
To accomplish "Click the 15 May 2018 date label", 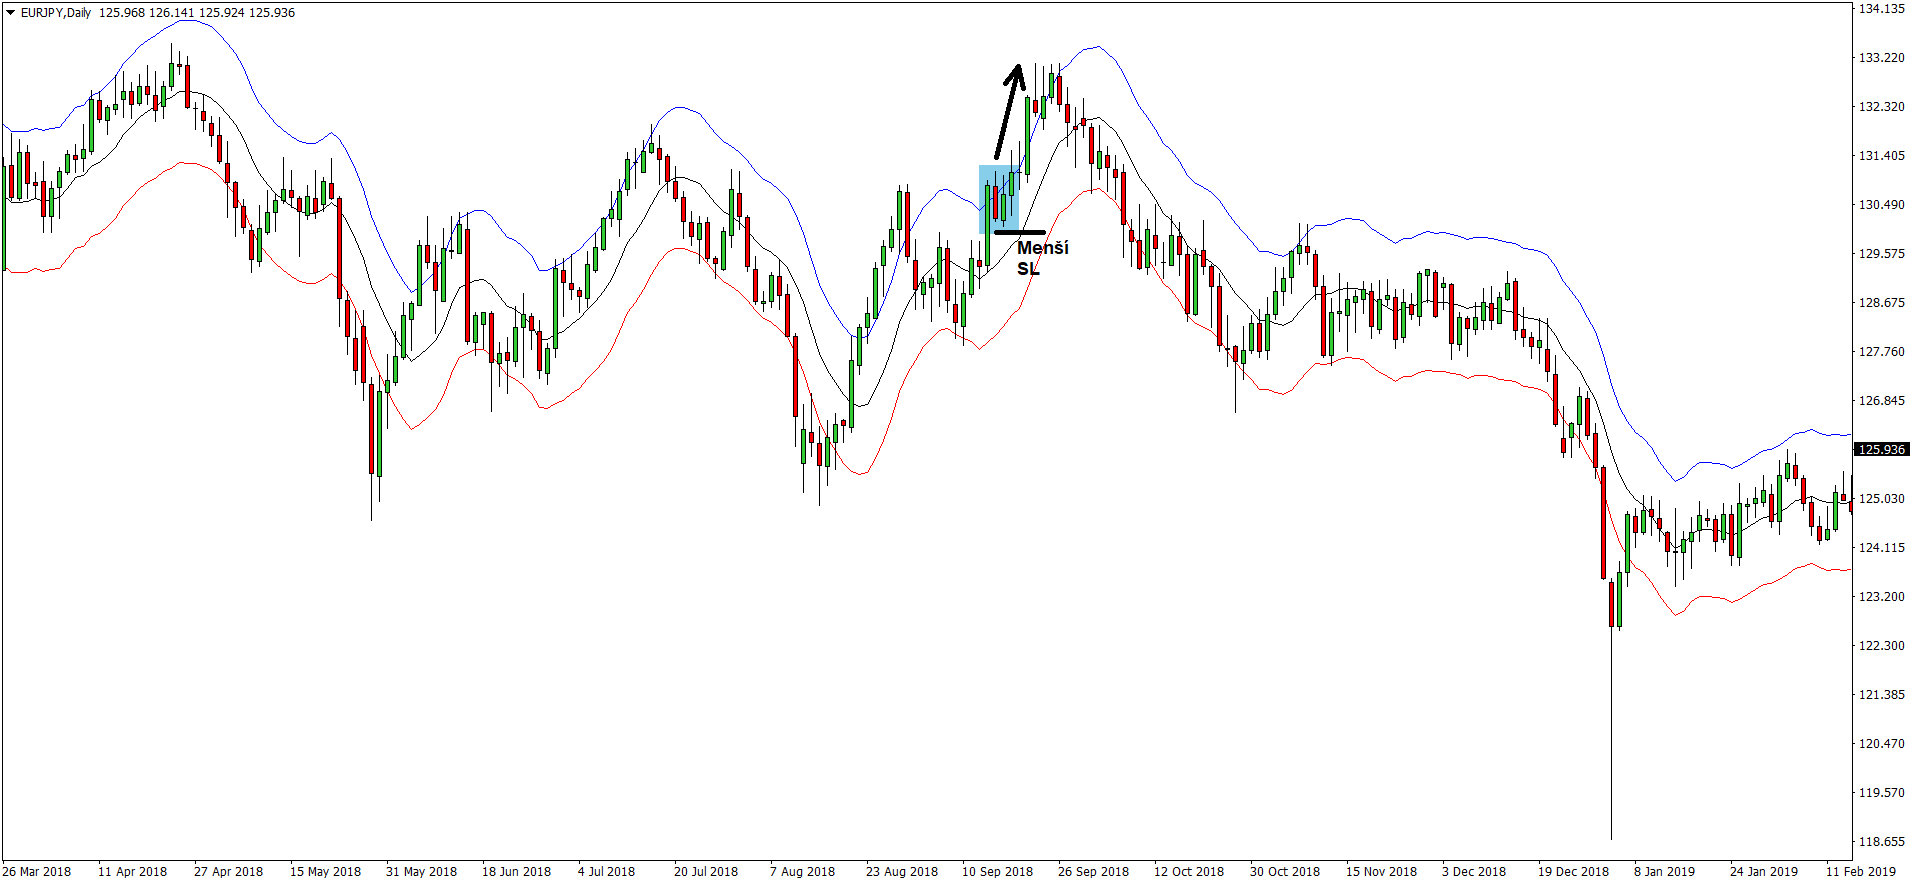I will pos(325,872).
